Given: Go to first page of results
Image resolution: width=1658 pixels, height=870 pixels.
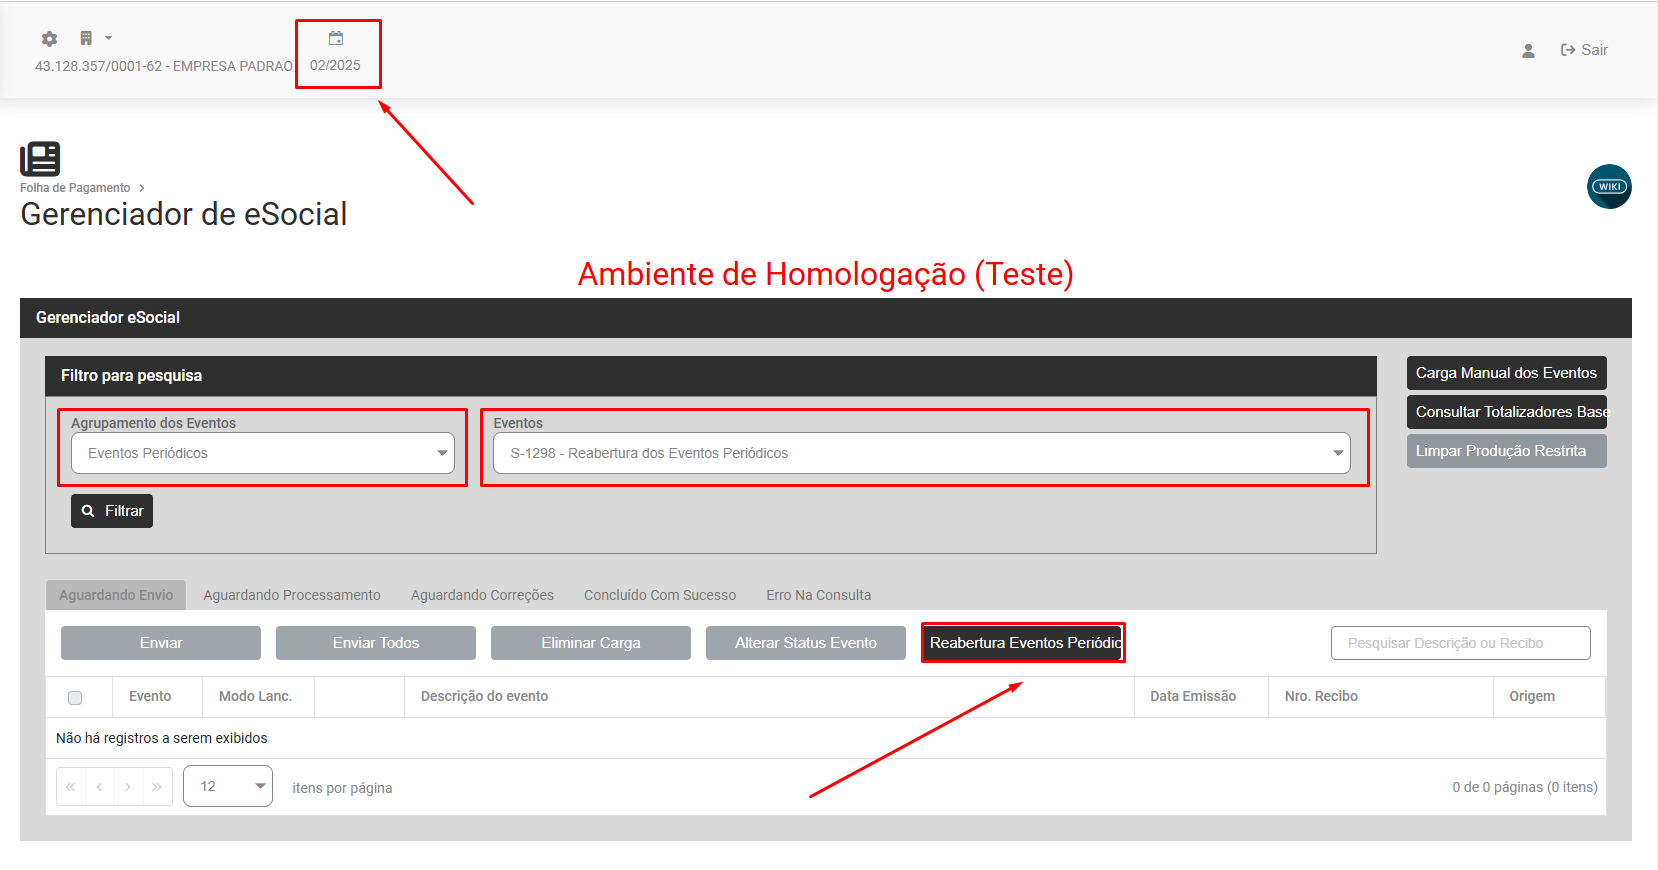Looking at the screenshot, I should [x=71, y=787].
